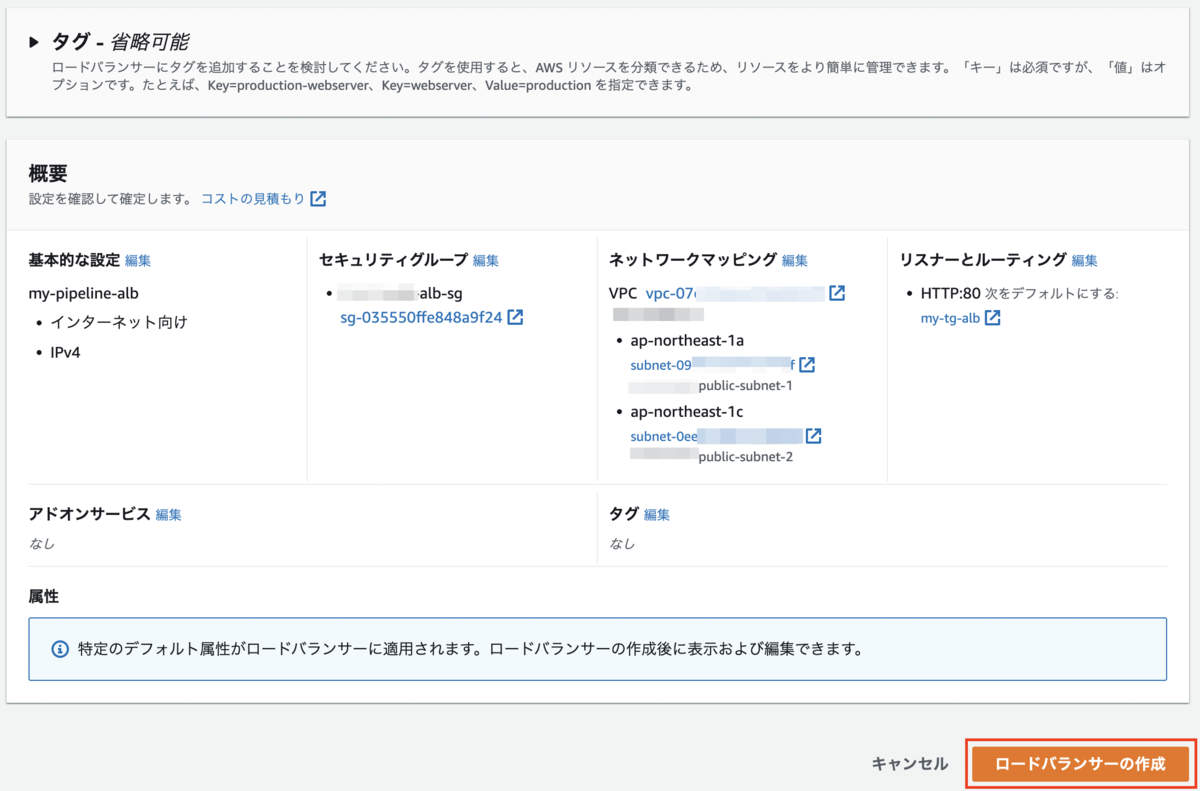Open the subnet-09 link under ap-northeast-1a
The width and height of the screenshot is (1200, 791).
pyautogui.click(x=713, y=365)
